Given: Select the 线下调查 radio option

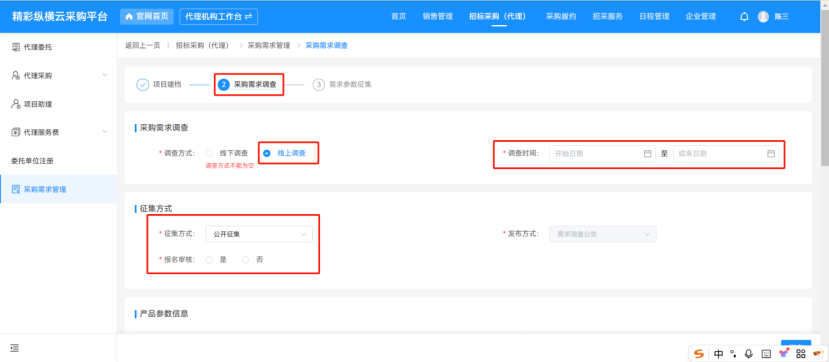Looking at the screenshot, I should (209, 153).
